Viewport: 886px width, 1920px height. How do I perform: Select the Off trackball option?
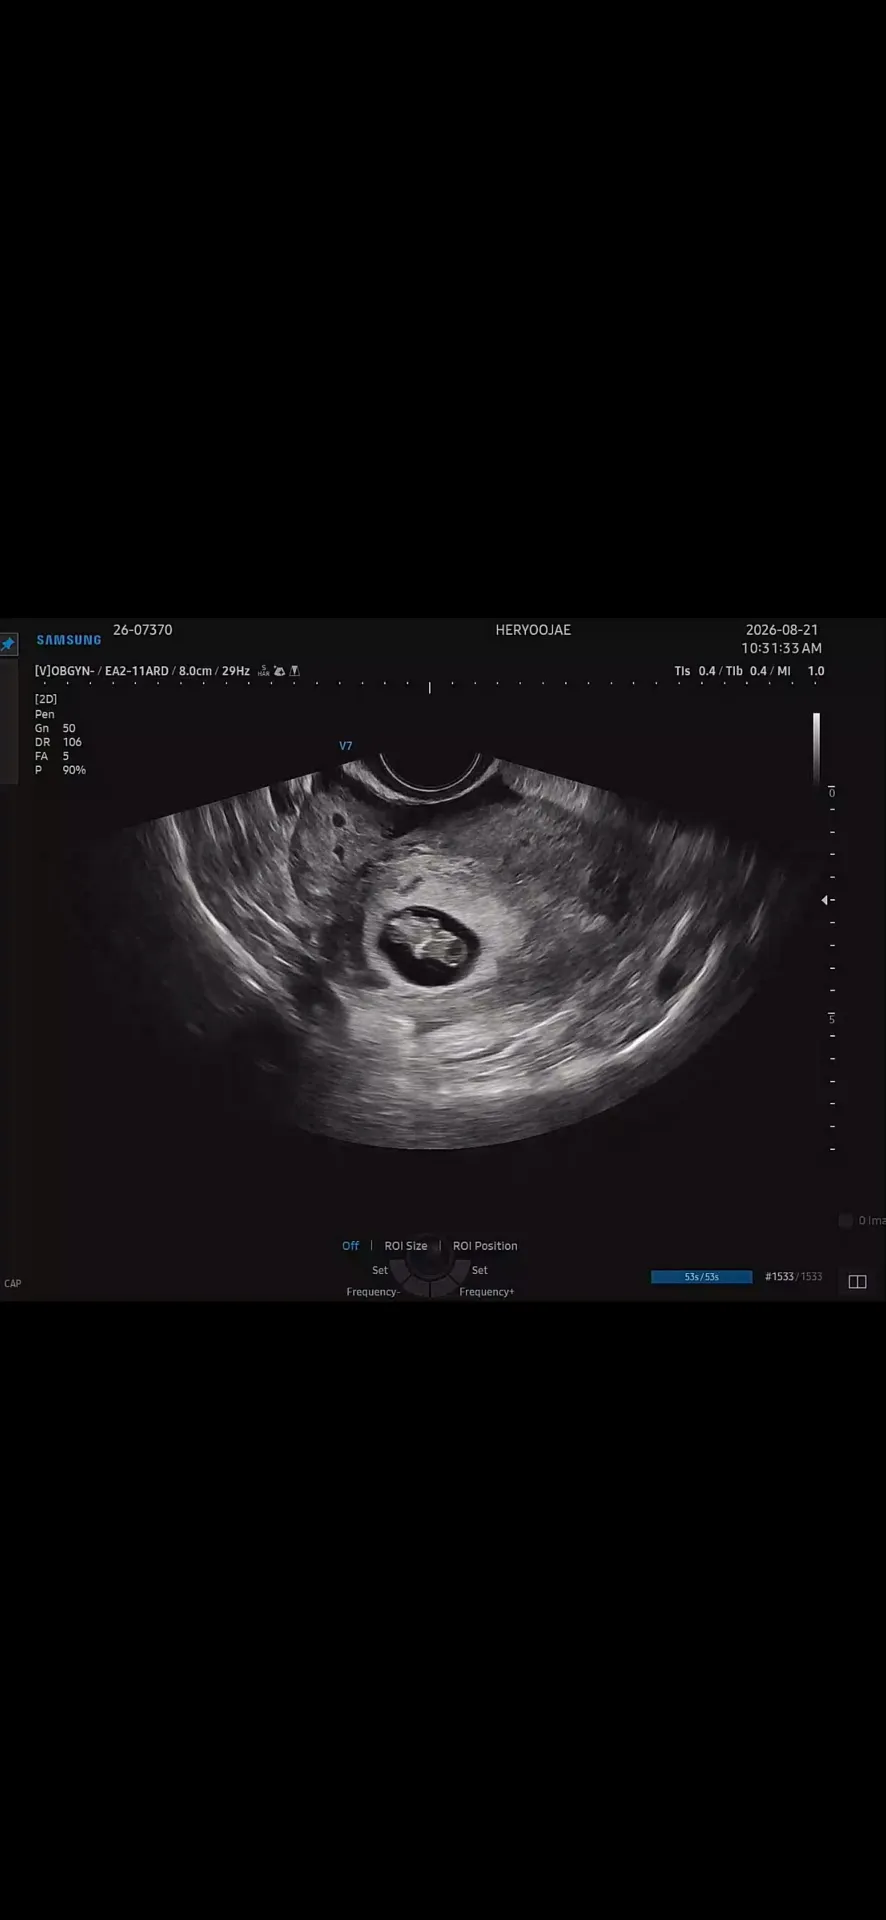(350, 1246)
